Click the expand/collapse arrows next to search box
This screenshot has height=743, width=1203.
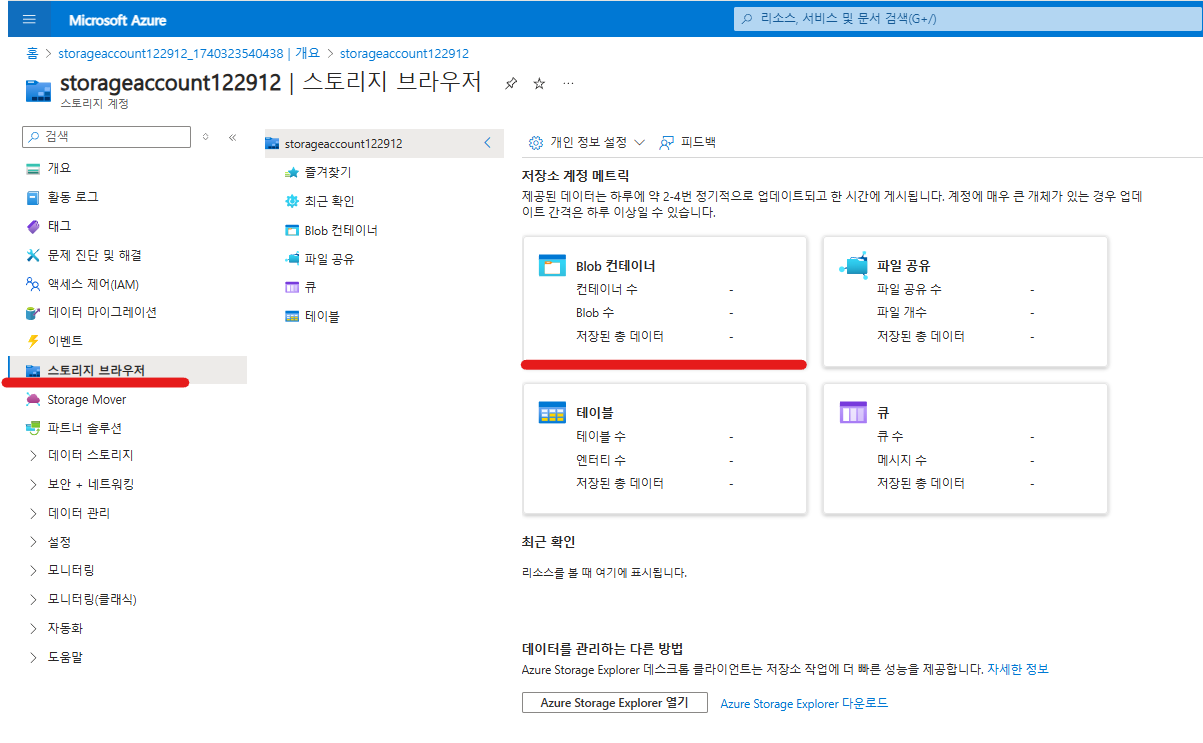[206, 137]
